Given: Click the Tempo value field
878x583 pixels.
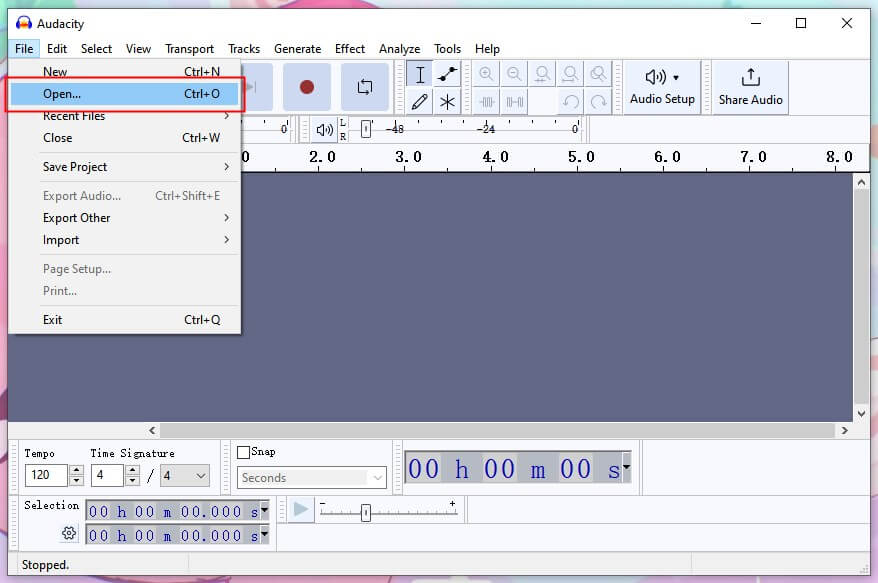Looking at the screenshot, I should (46, 475).
